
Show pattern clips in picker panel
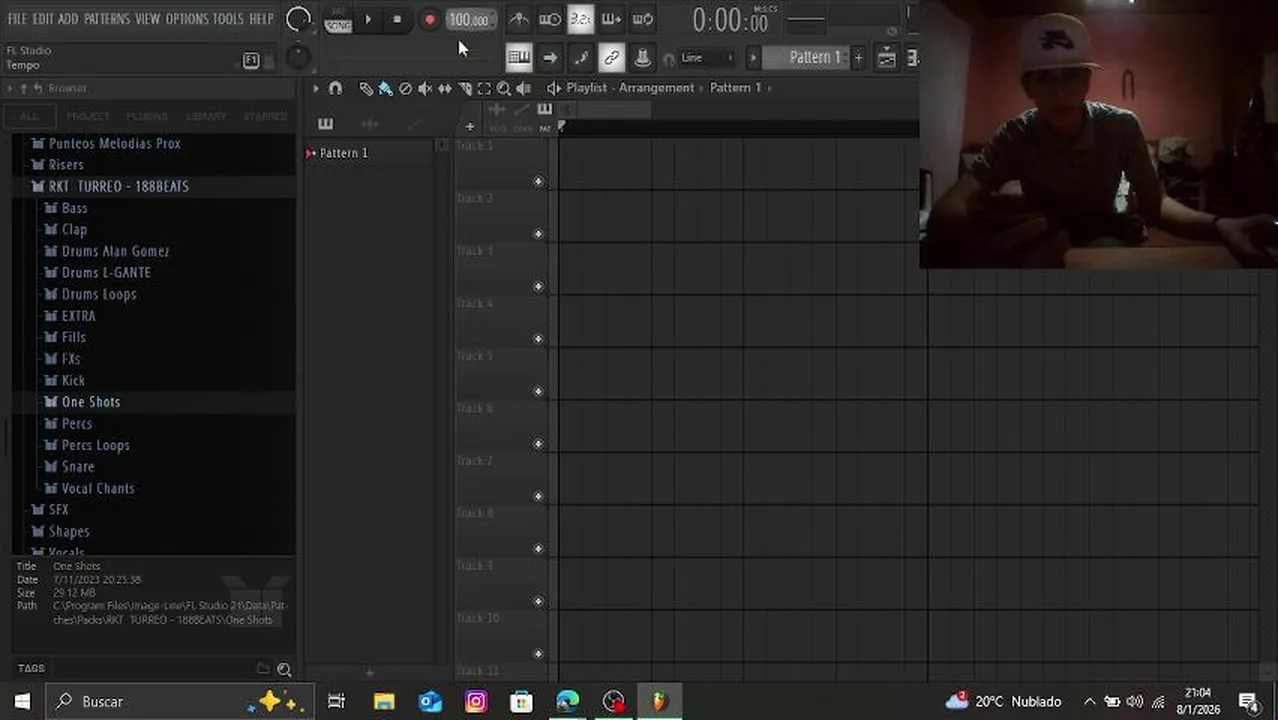(x=325, y=124)
